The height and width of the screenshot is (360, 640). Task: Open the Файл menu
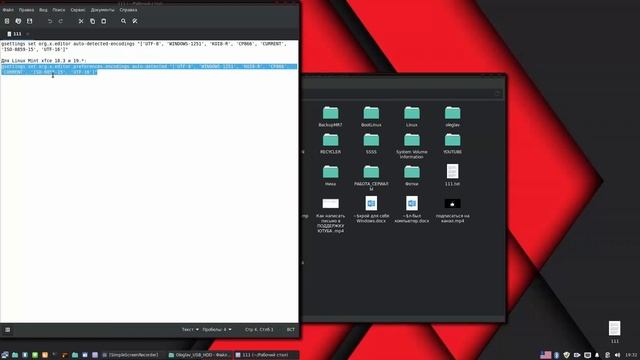pyautogui.click(x=8, y=10)
